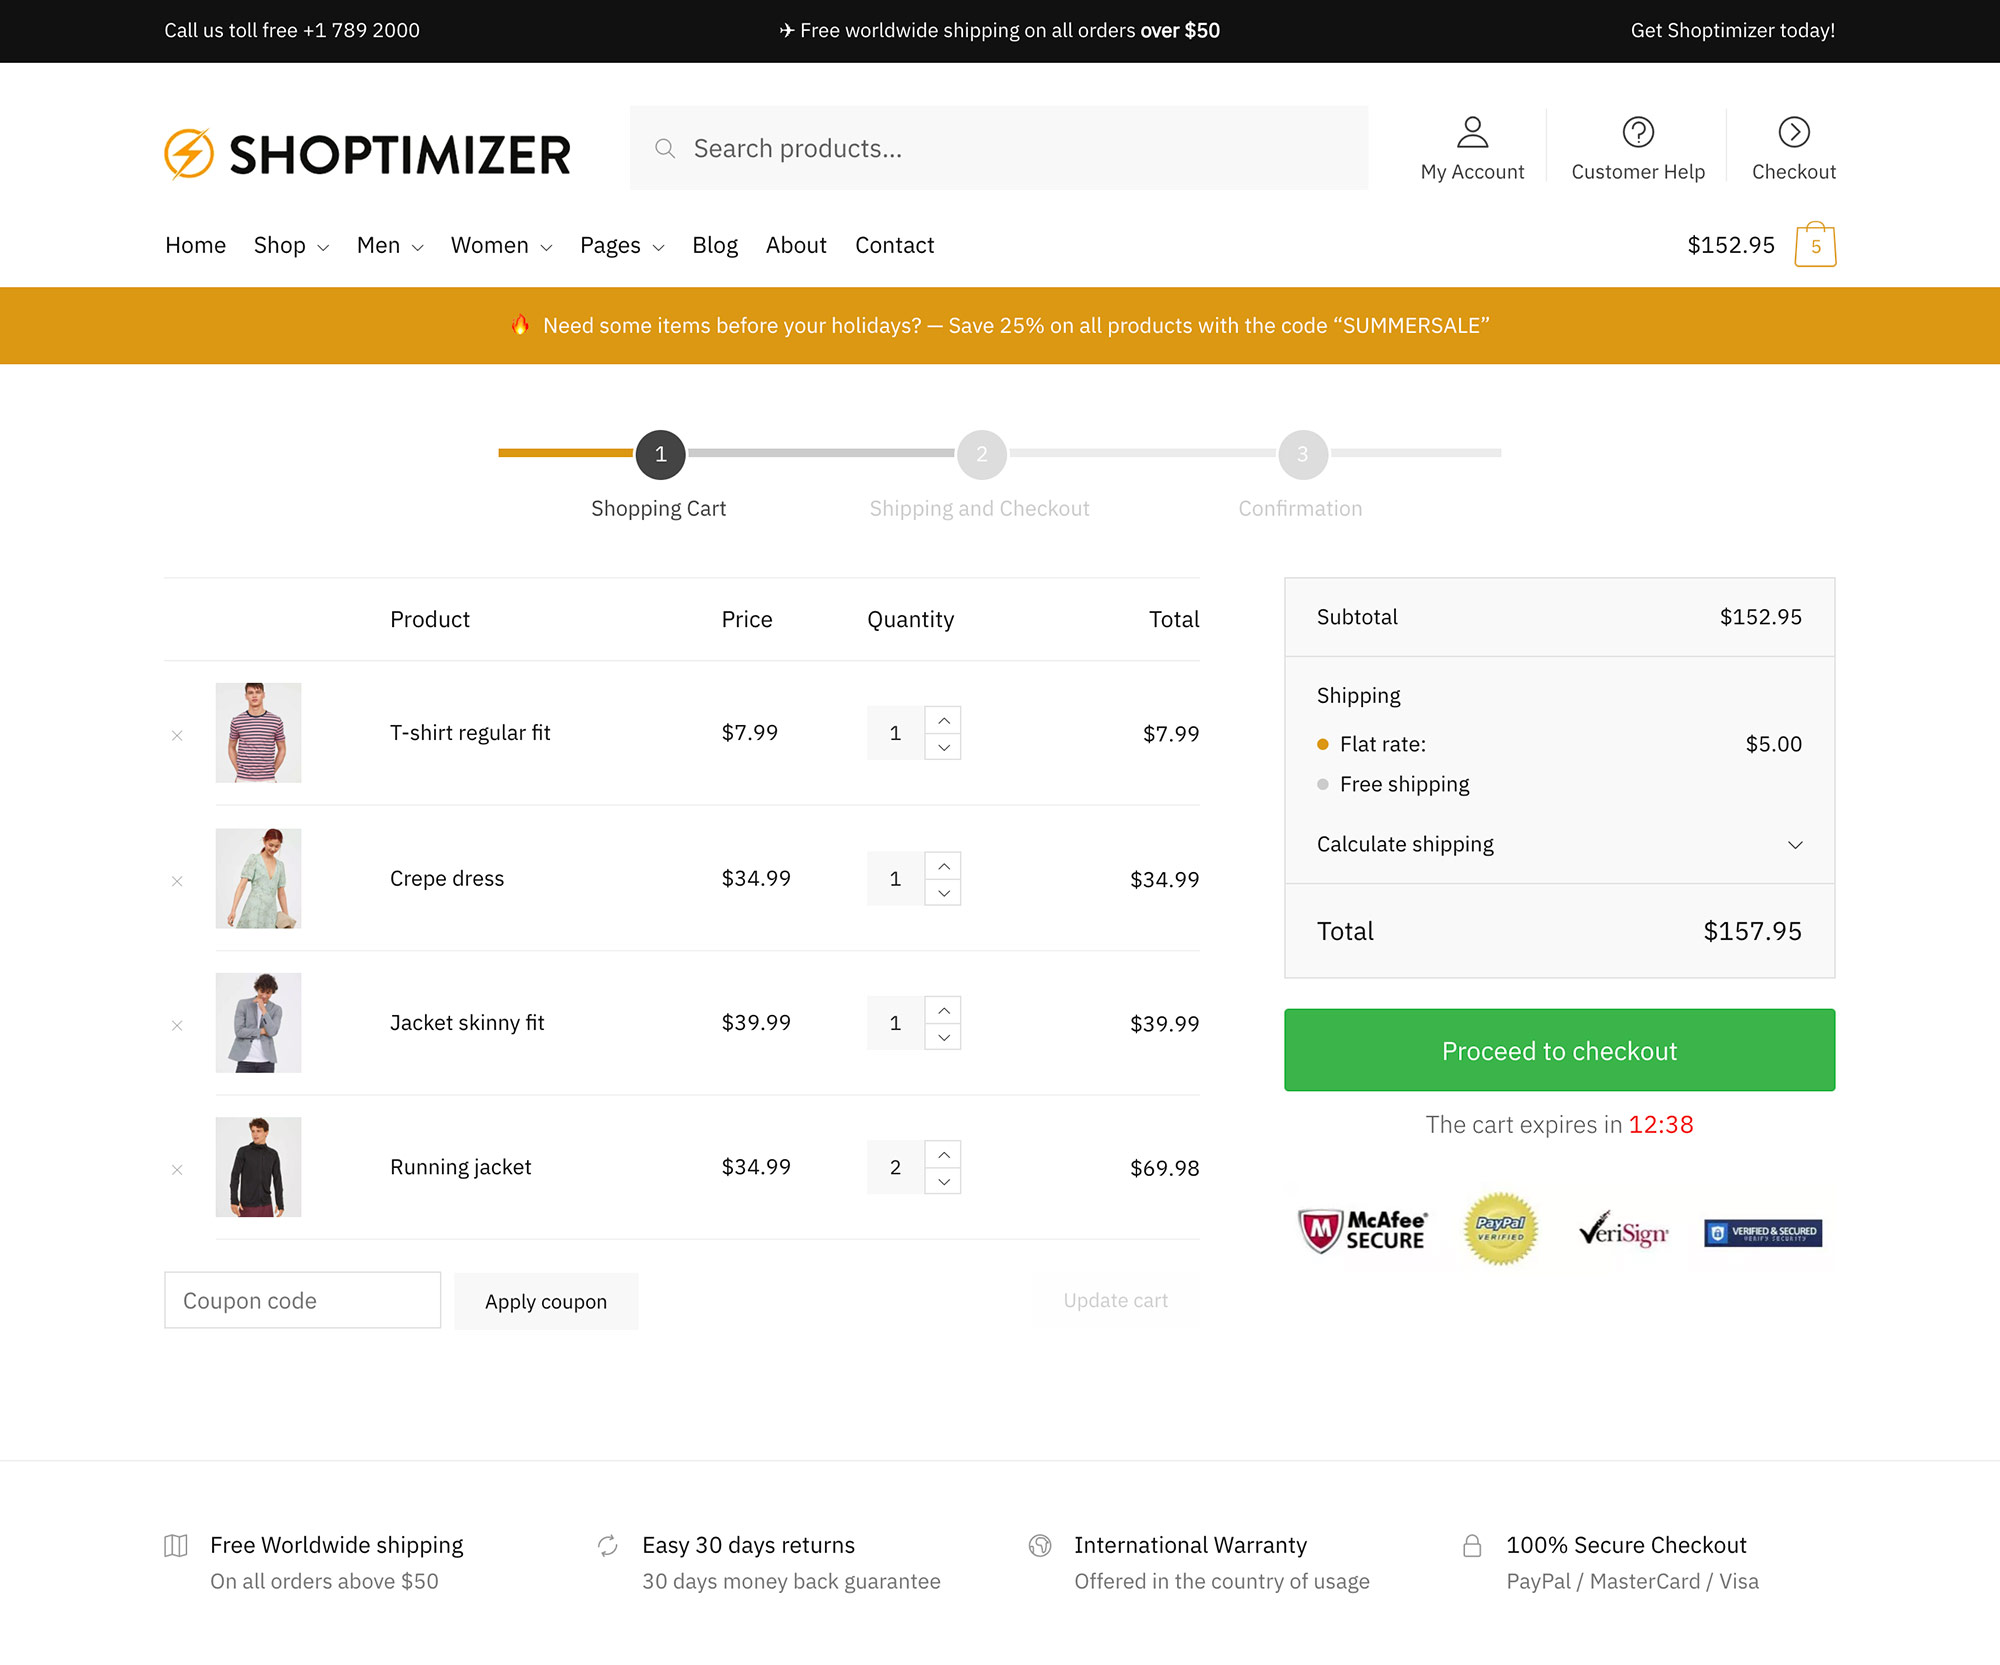Viewport: 2000px width, 1665px height.
Task: Click the Shoptimizer lightning bolt logo
Action: click(x=189, y=154)
